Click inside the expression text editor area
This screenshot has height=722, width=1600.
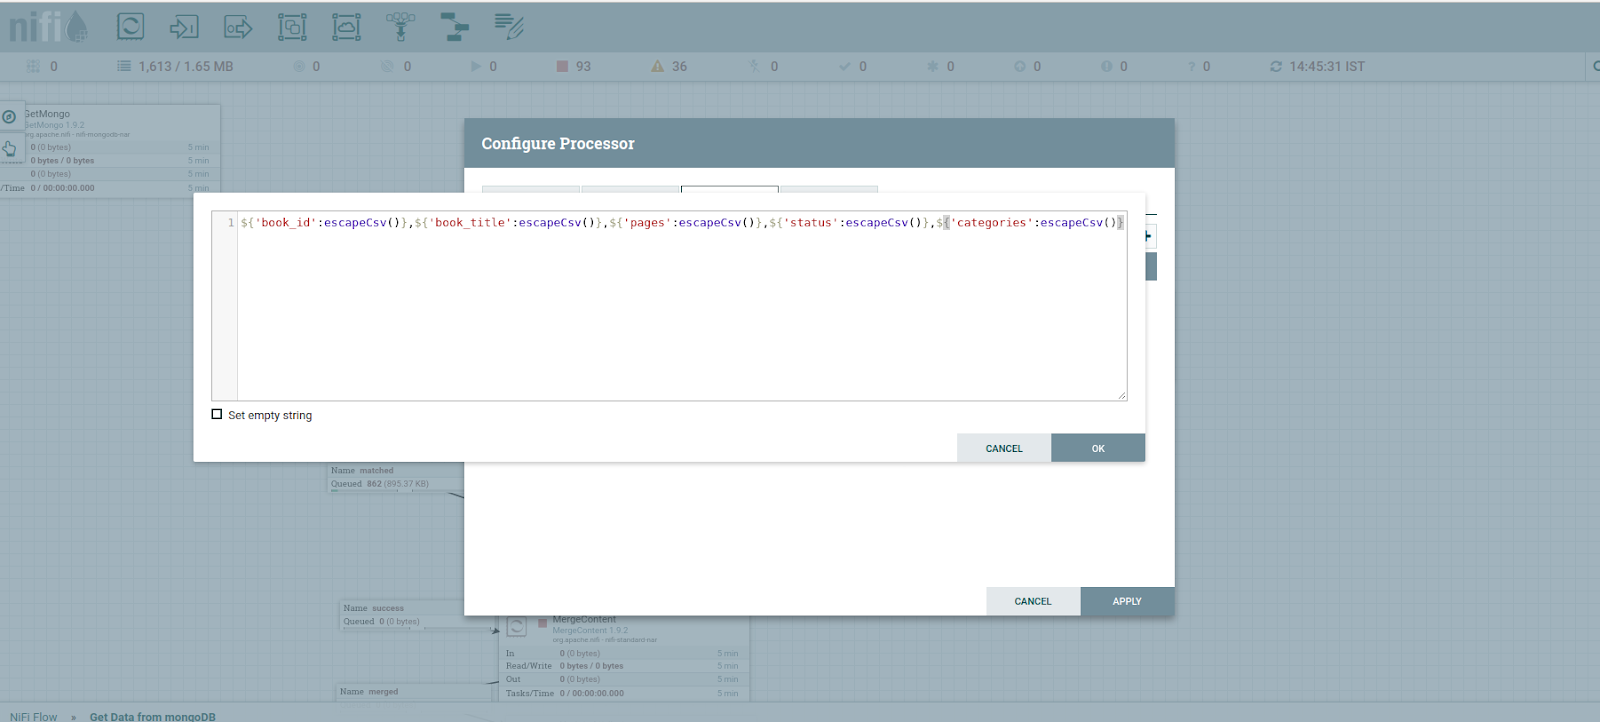680,310
